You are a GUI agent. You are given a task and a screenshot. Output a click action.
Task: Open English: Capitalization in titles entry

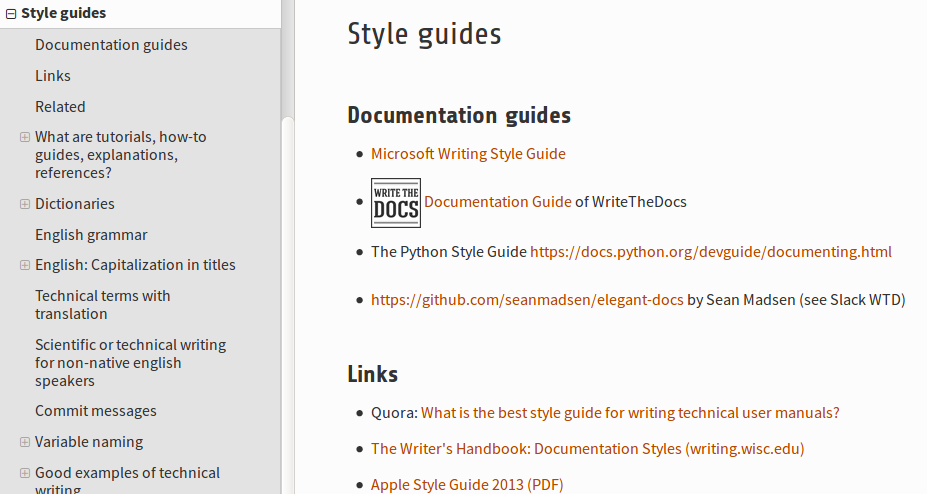tap(135, 265)
